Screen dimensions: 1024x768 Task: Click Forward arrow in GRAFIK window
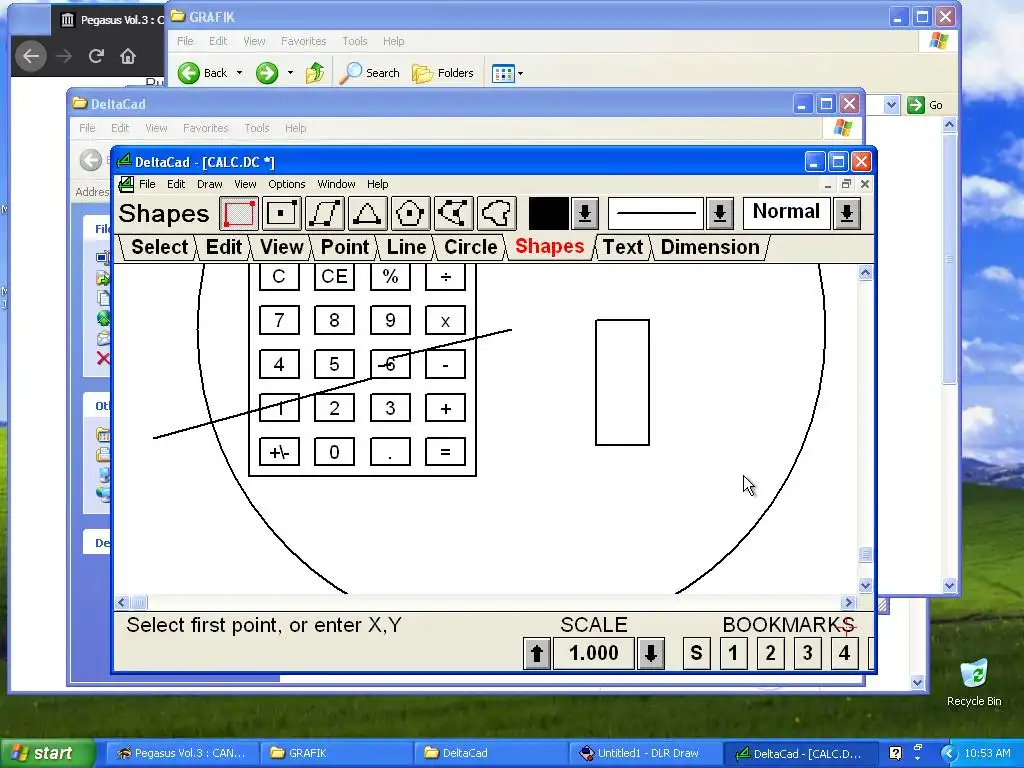pos(266,73)
